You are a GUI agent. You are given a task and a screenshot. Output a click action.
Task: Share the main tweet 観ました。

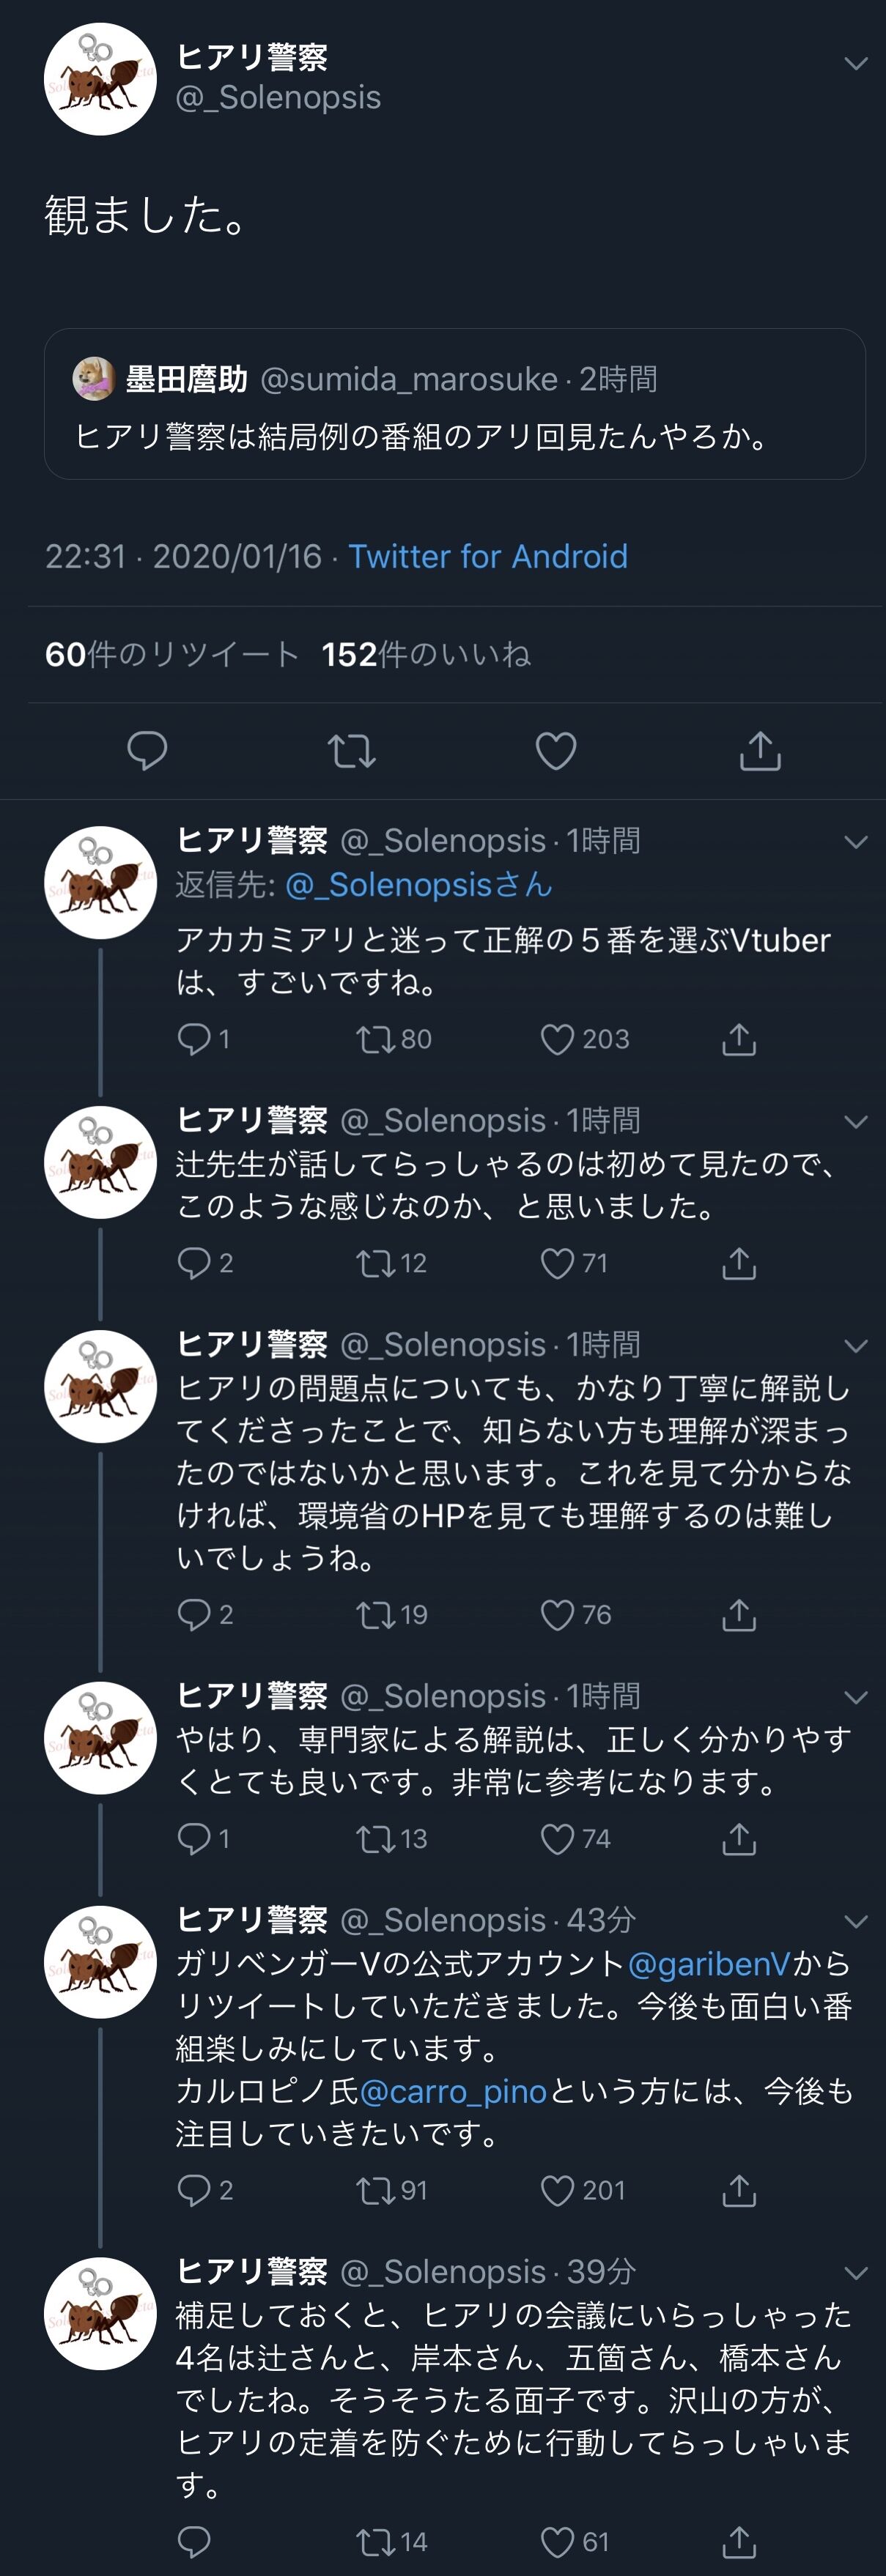coord(760,750)
